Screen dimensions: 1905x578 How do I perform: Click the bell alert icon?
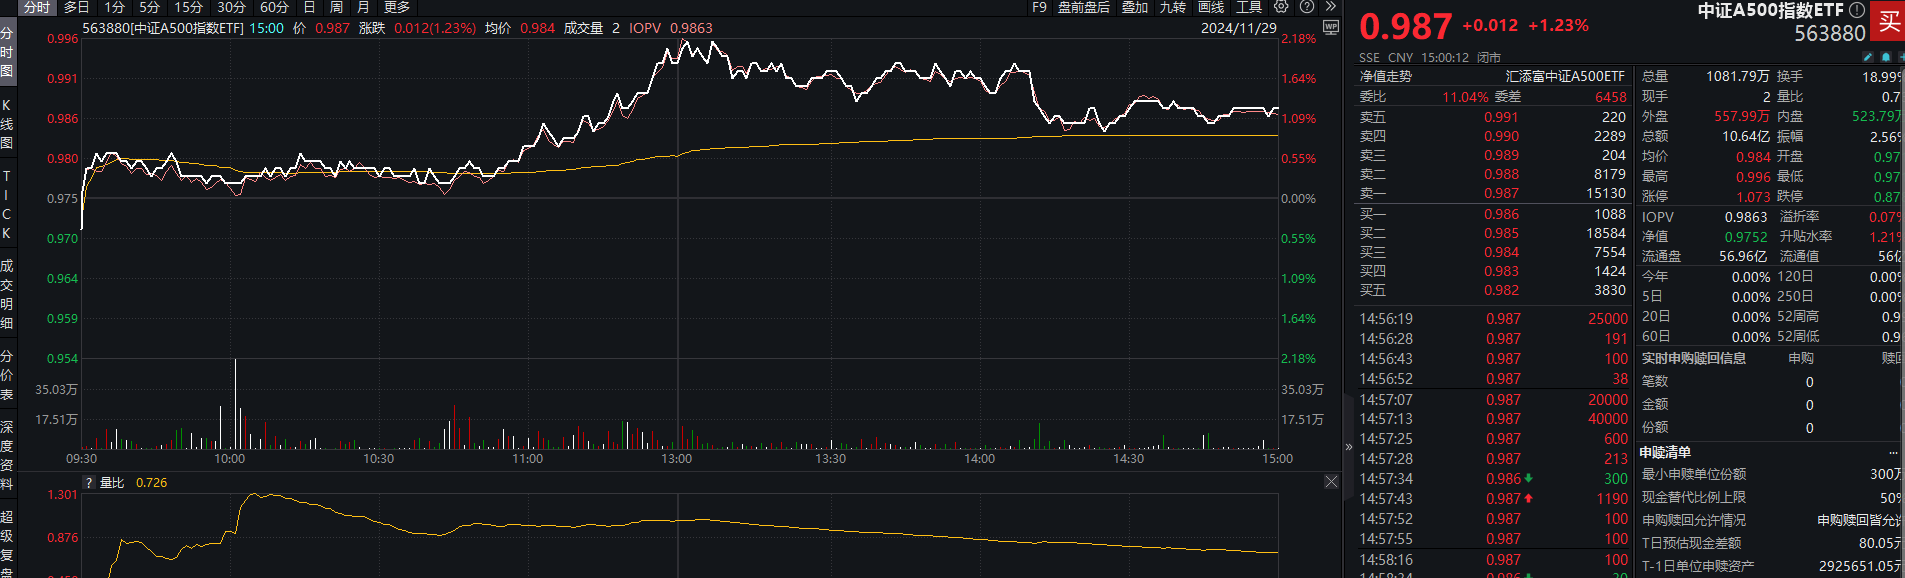coord(1886,57)
